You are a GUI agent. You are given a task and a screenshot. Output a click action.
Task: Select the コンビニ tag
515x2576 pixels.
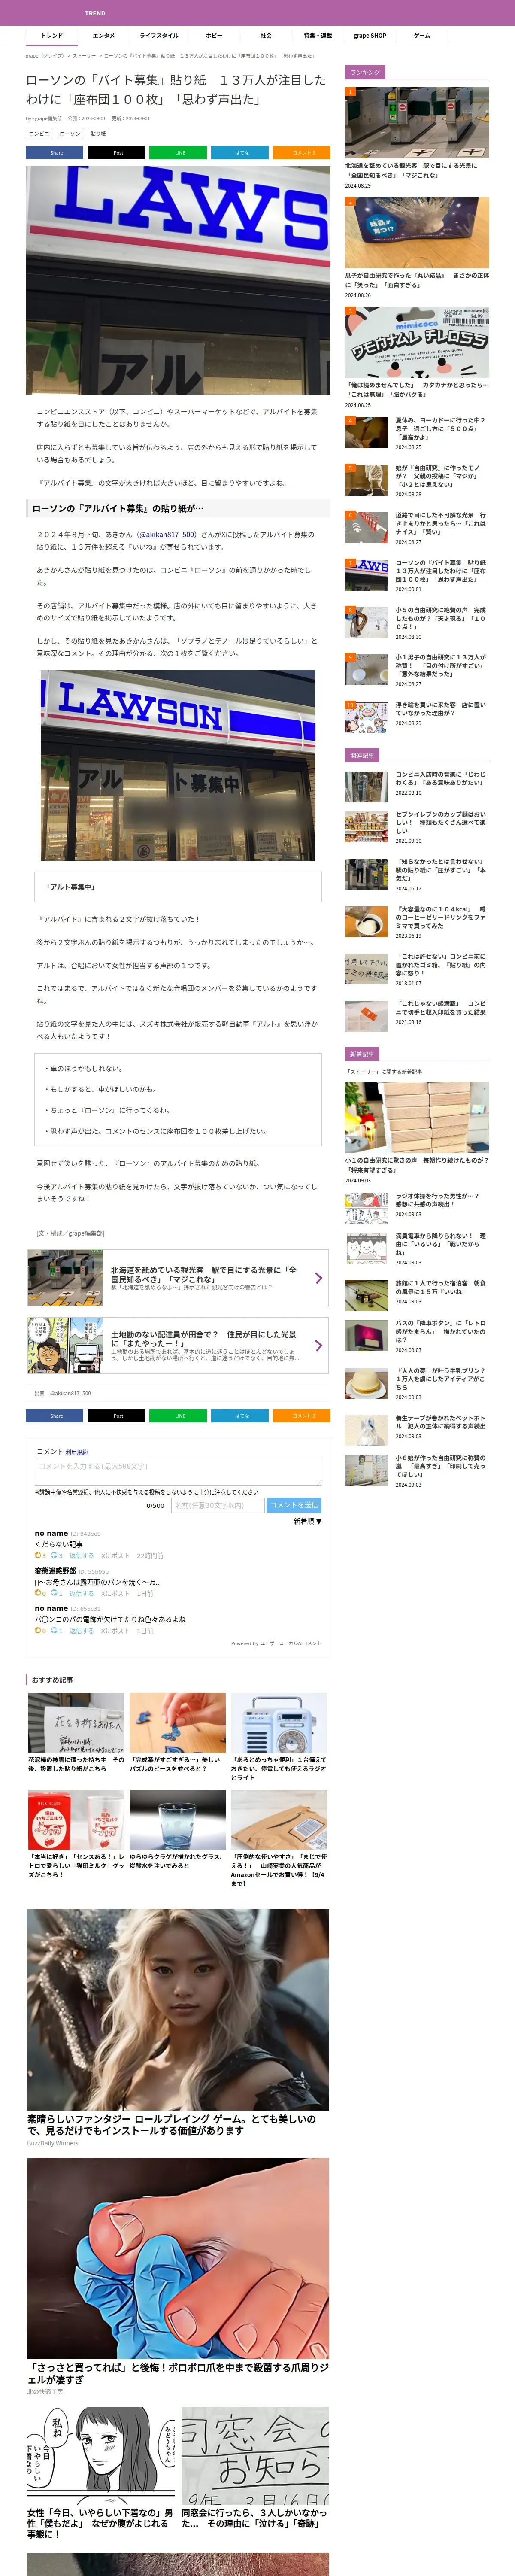coord(39,133)
